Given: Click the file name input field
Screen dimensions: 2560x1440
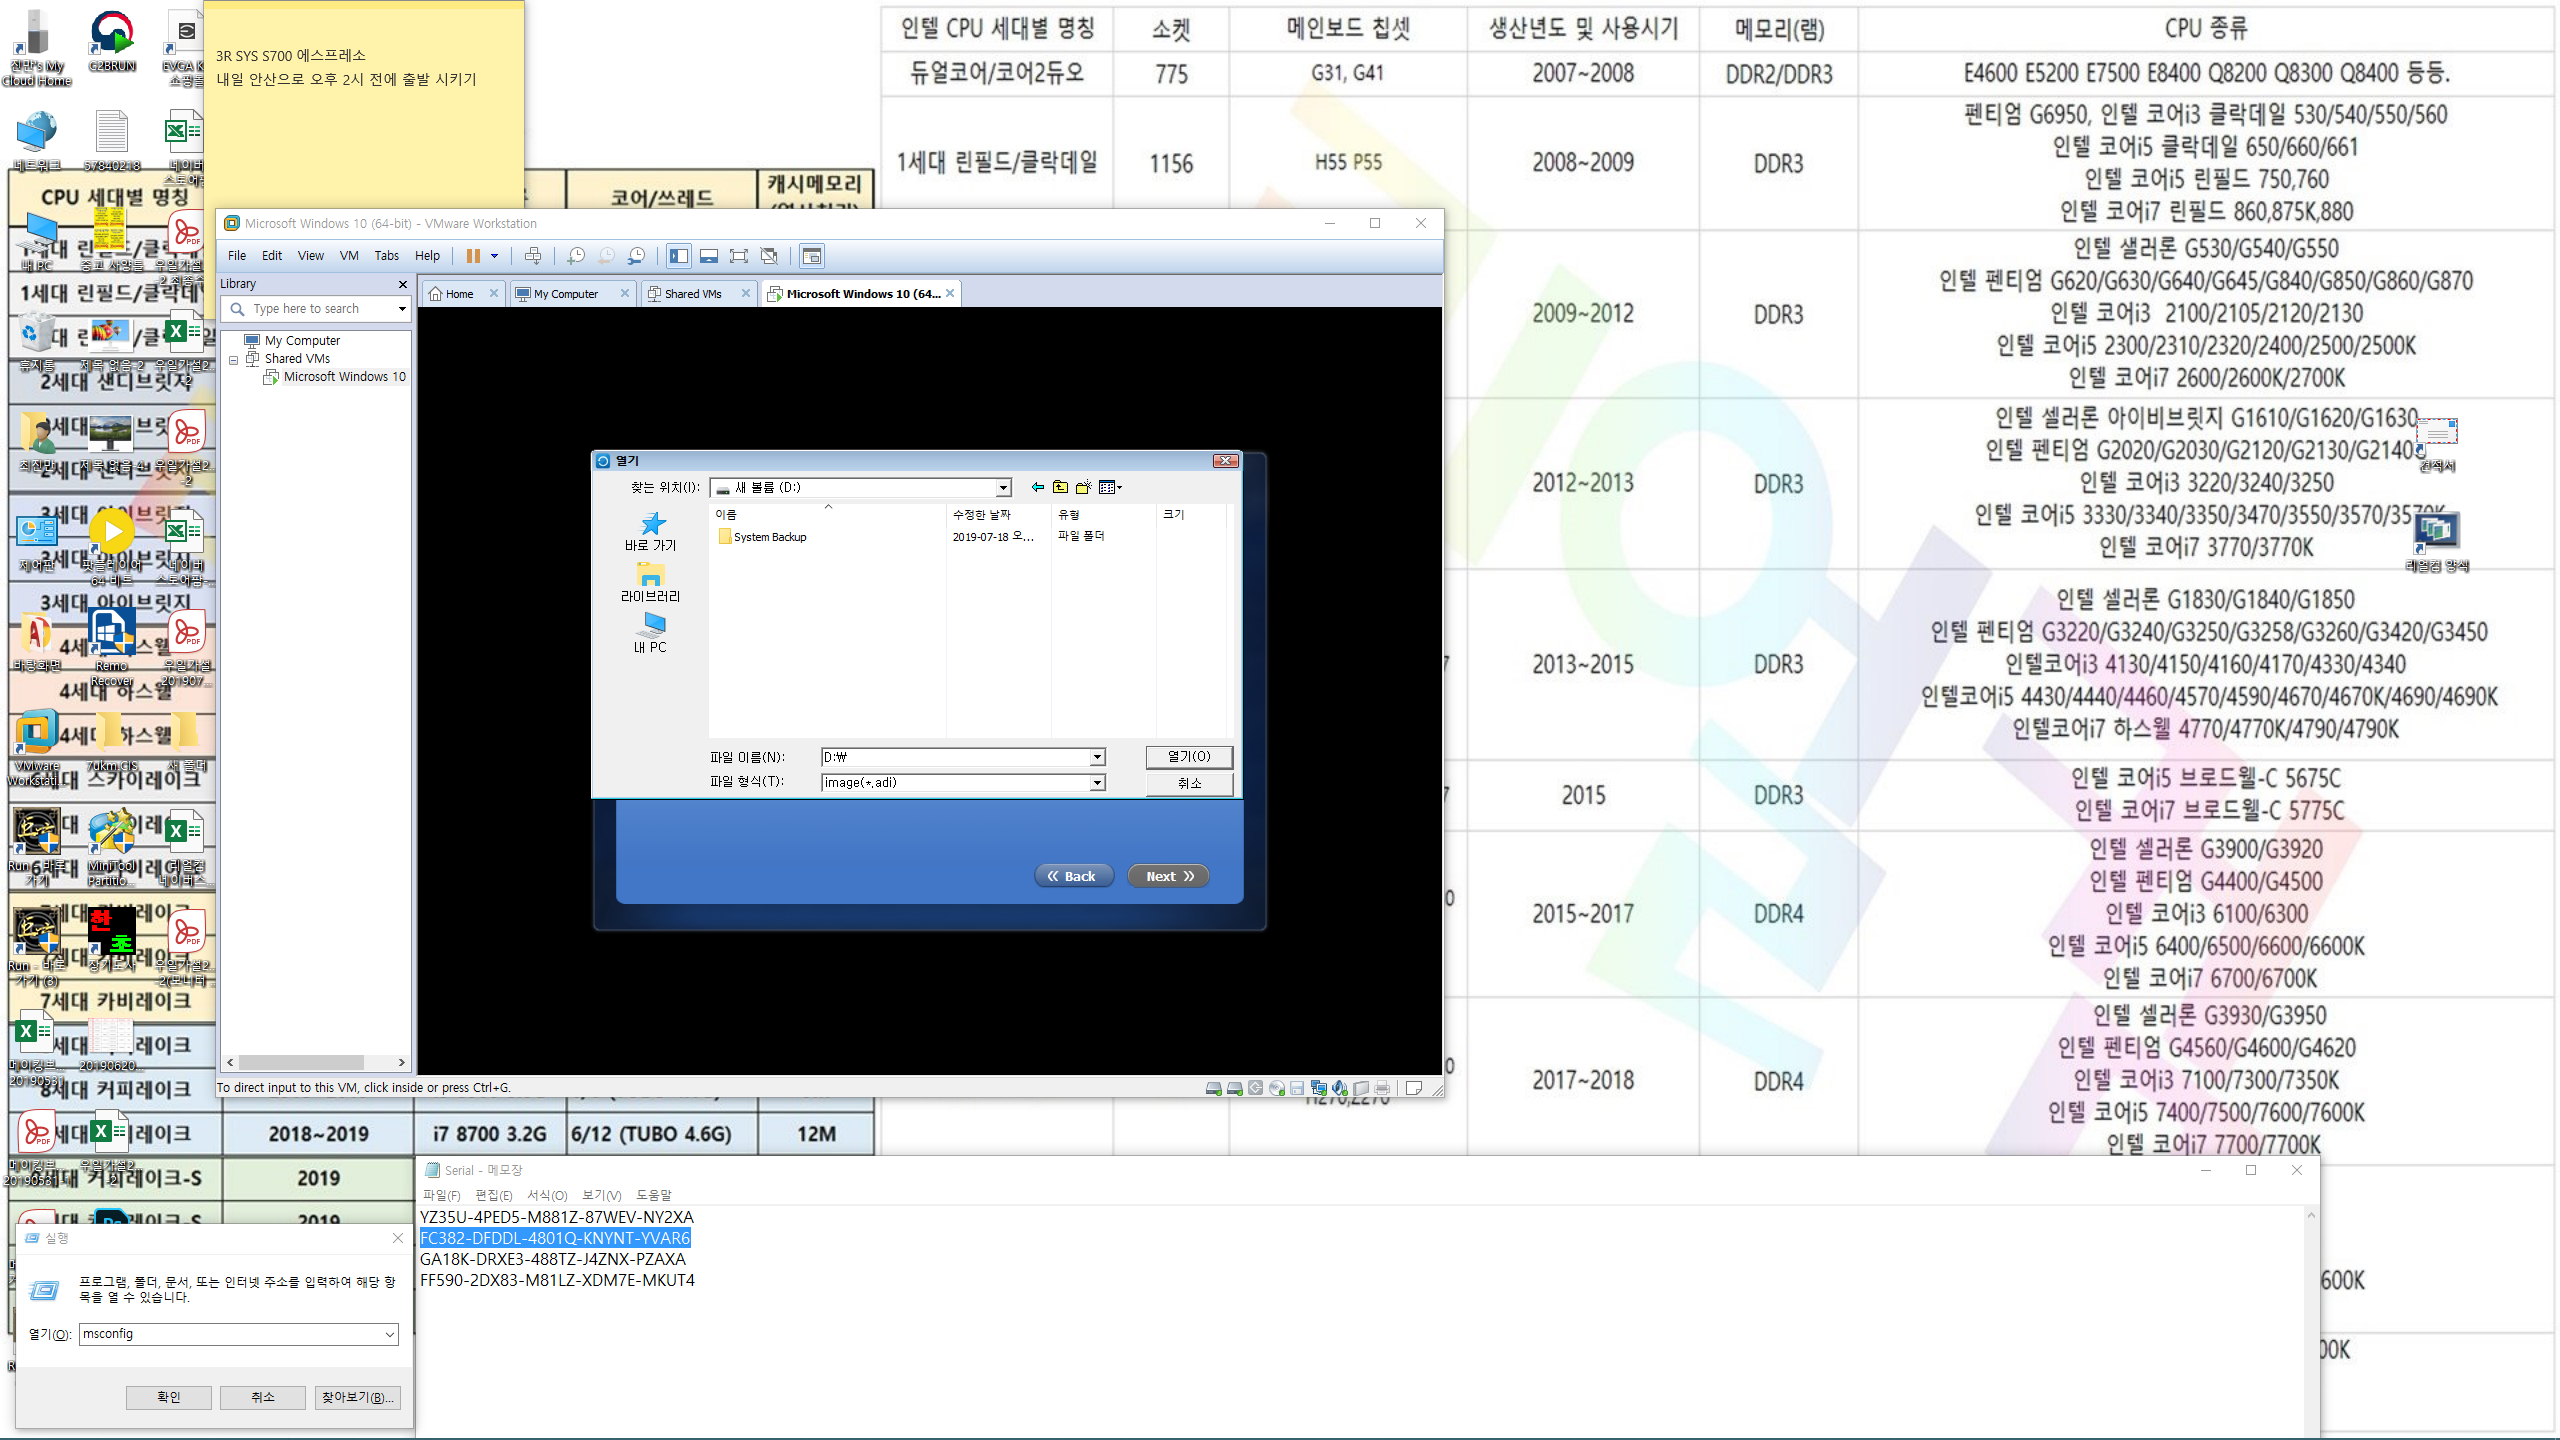Looking at the screenshot, I should tap(955, 757).
